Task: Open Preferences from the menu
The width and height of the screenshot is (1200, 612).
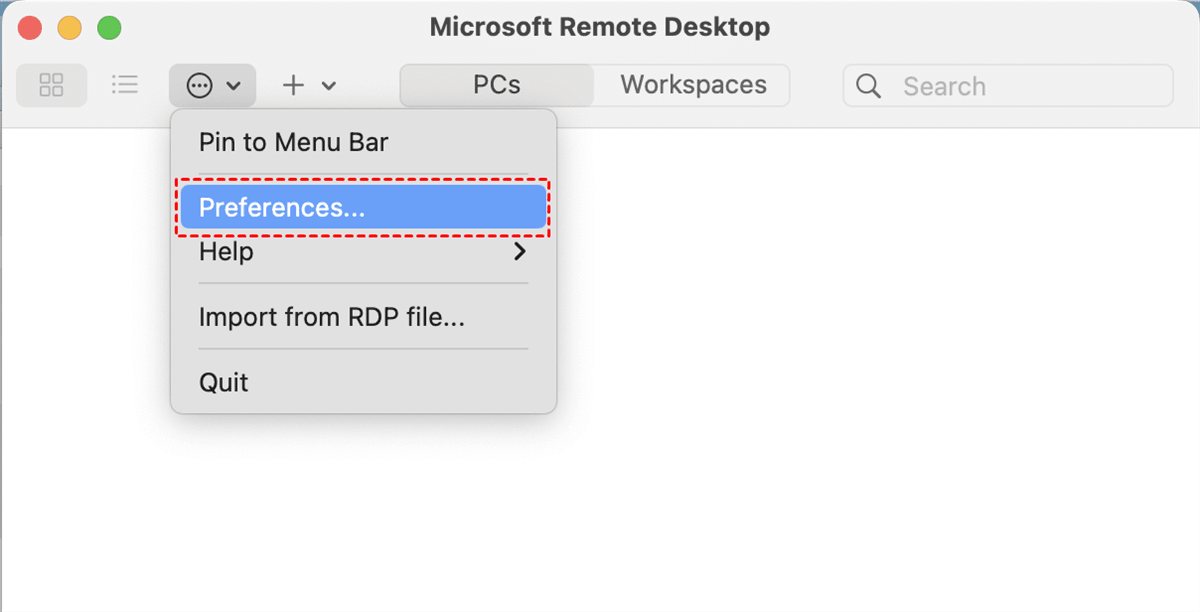Action: point(282,207)
